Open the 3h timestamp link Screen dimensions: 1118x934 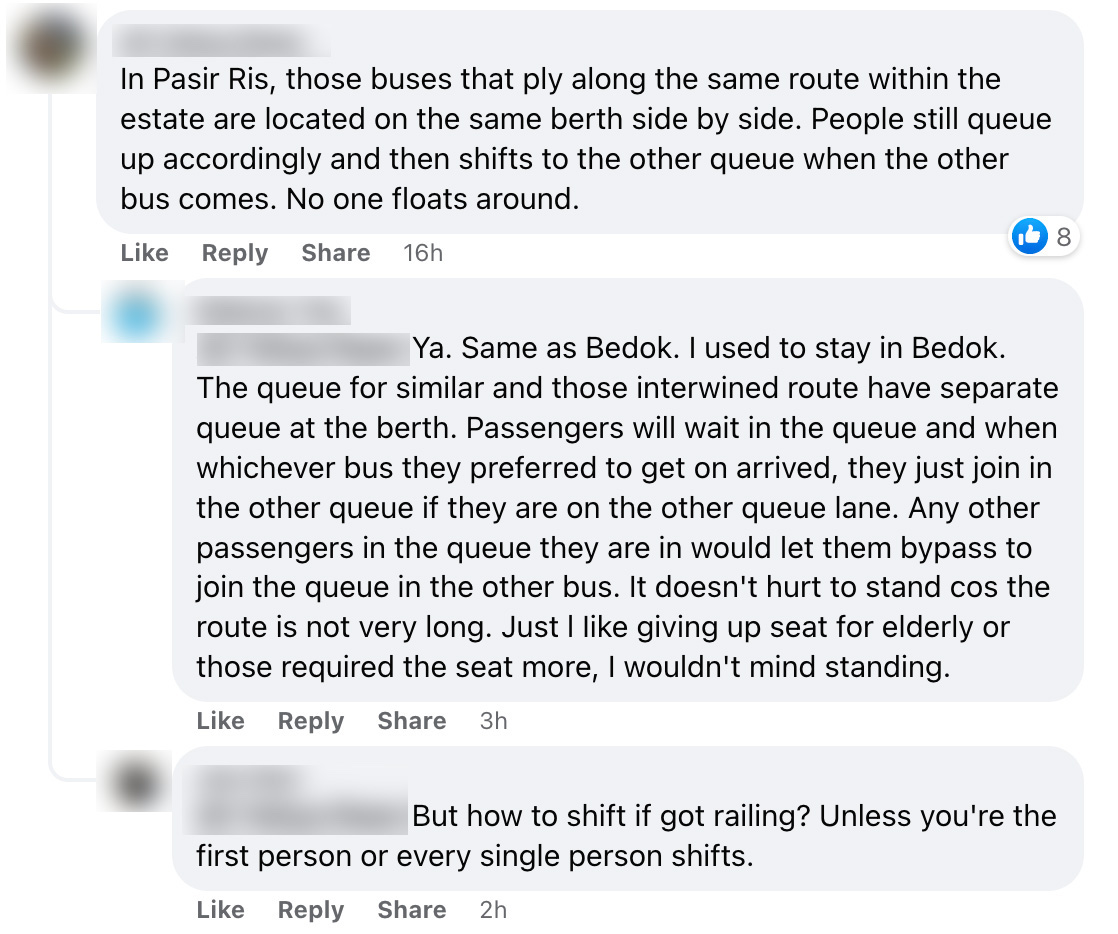493,721
